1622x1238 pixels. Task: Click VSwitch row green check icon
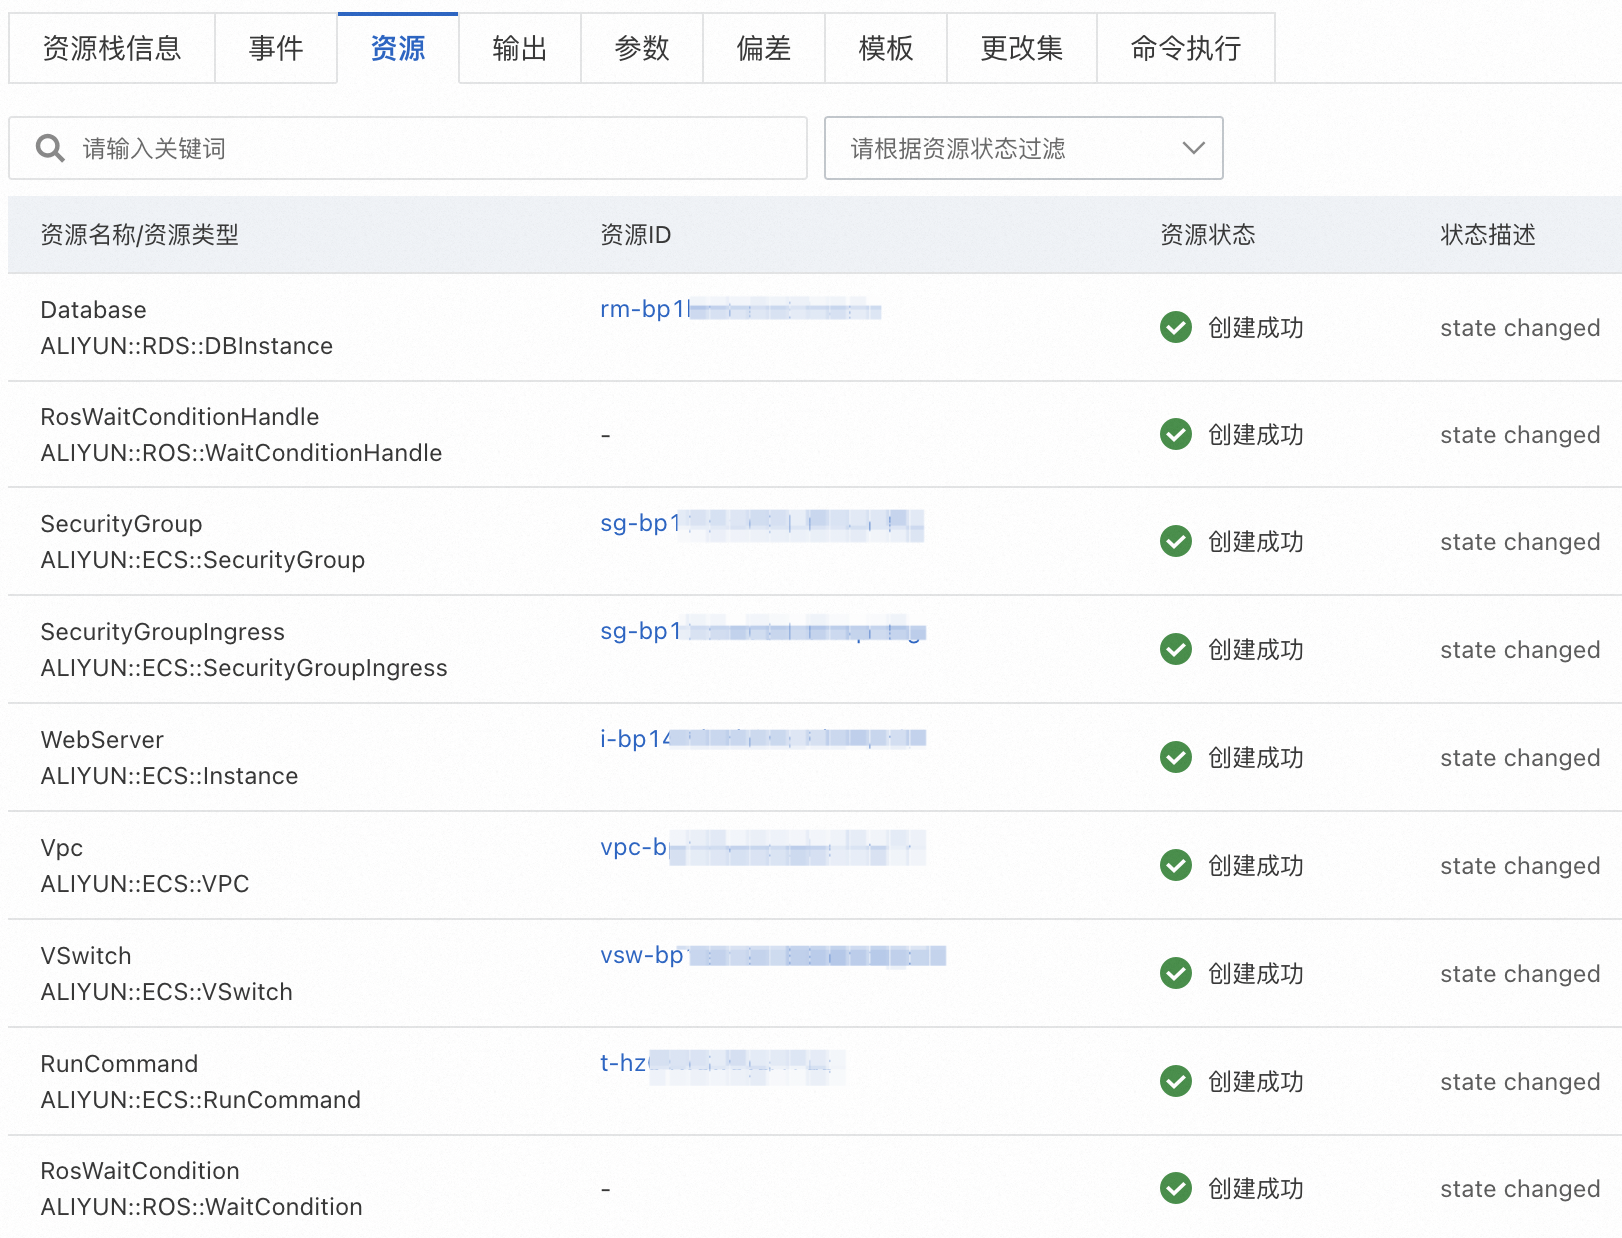tap(1176, 973)
